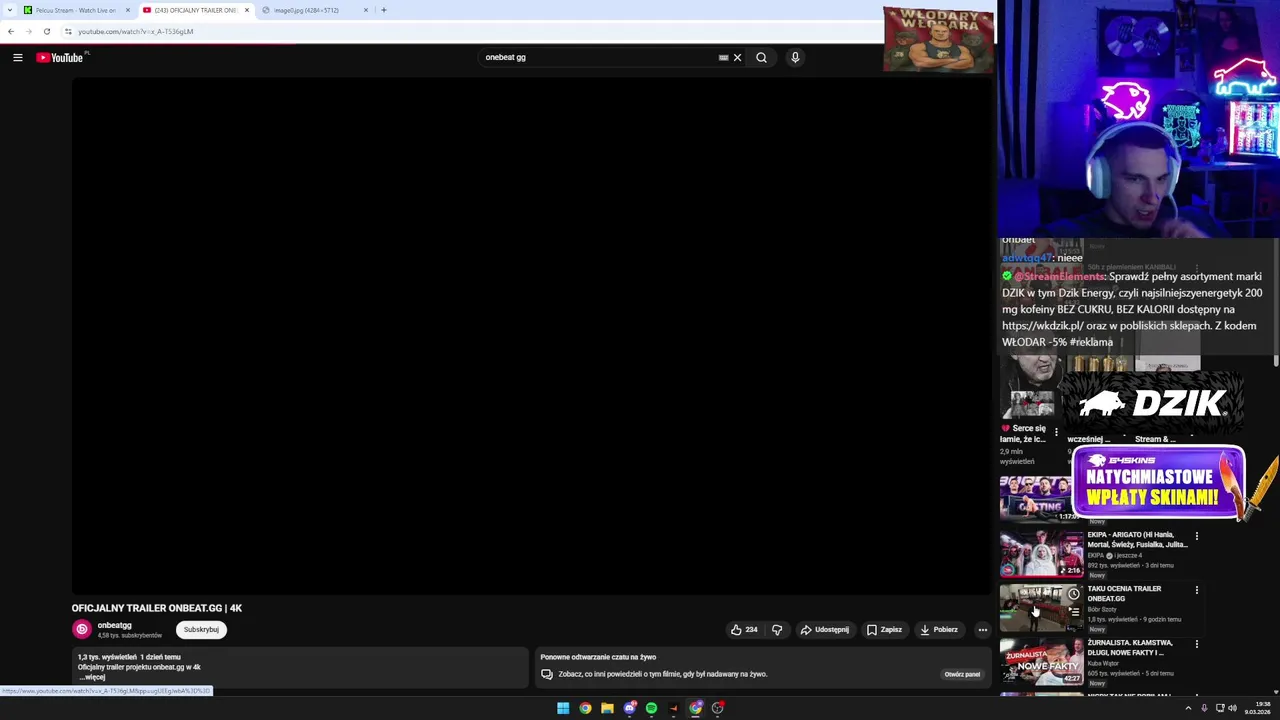Like the video with thumbs-up

[x=744, y=630]
